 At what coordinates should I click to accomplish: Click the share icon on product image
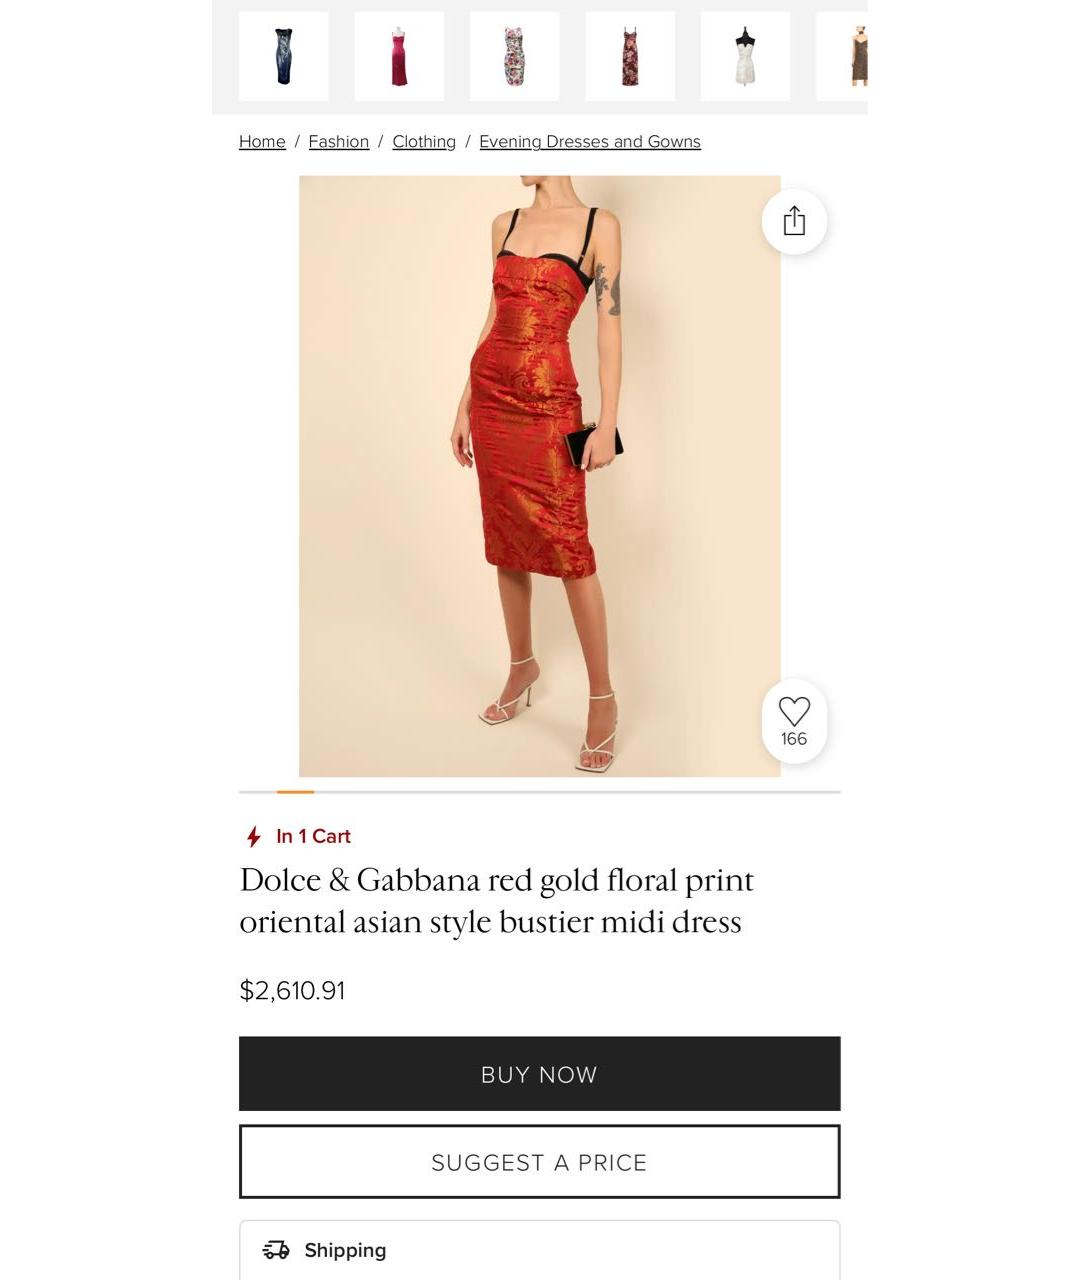click(x=794, y=221)
